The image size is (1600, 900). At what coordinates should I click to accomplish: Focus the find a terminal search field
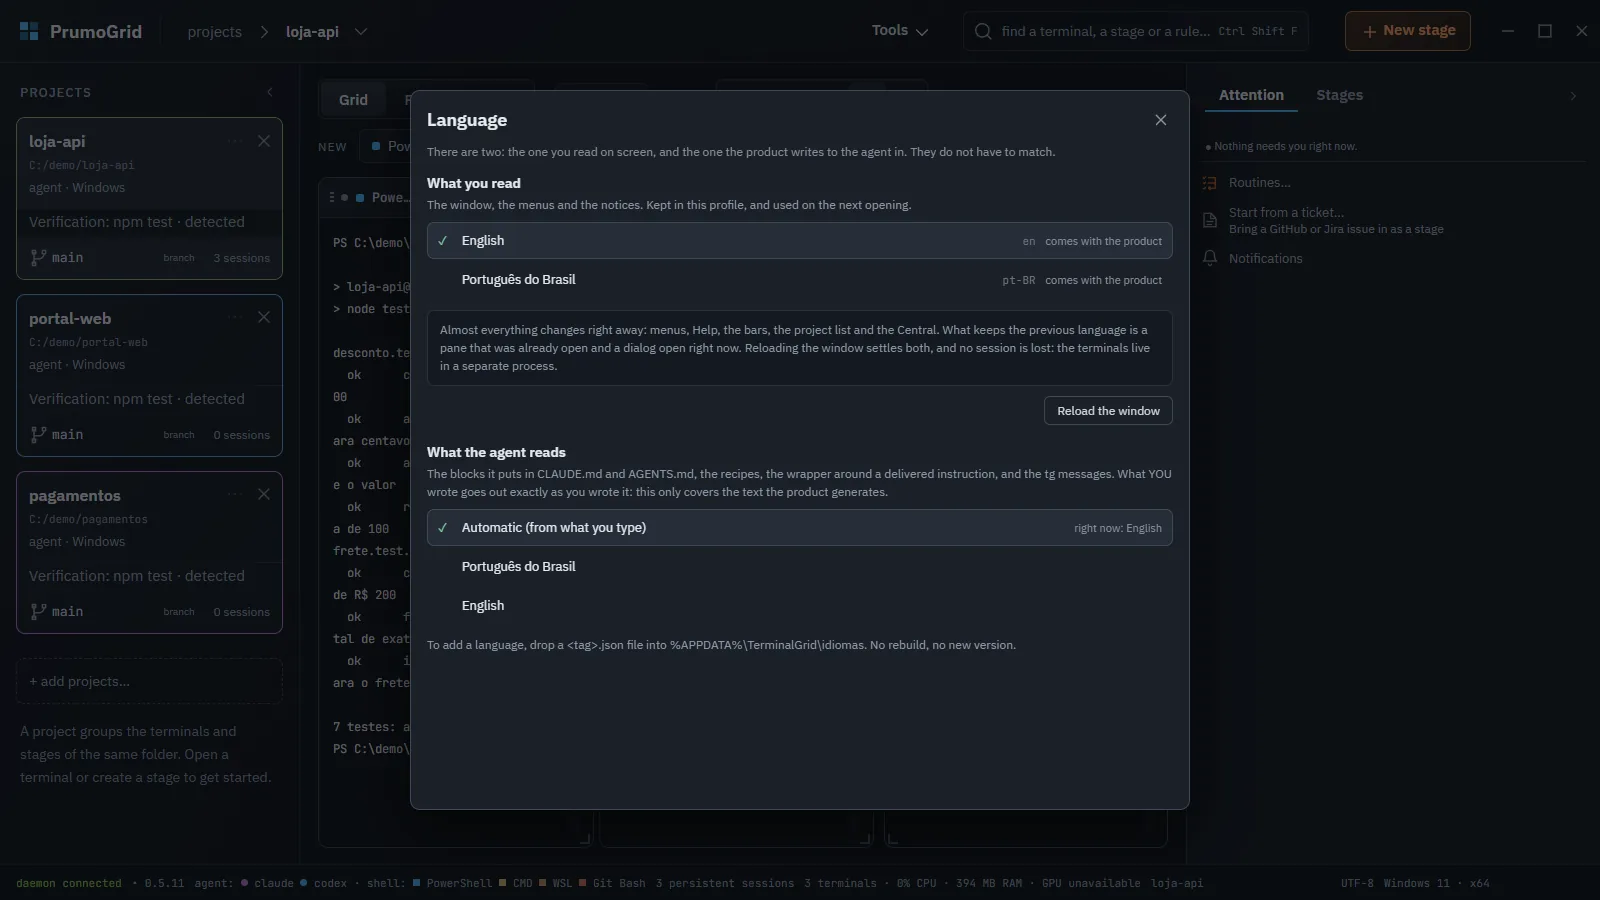1135,31
